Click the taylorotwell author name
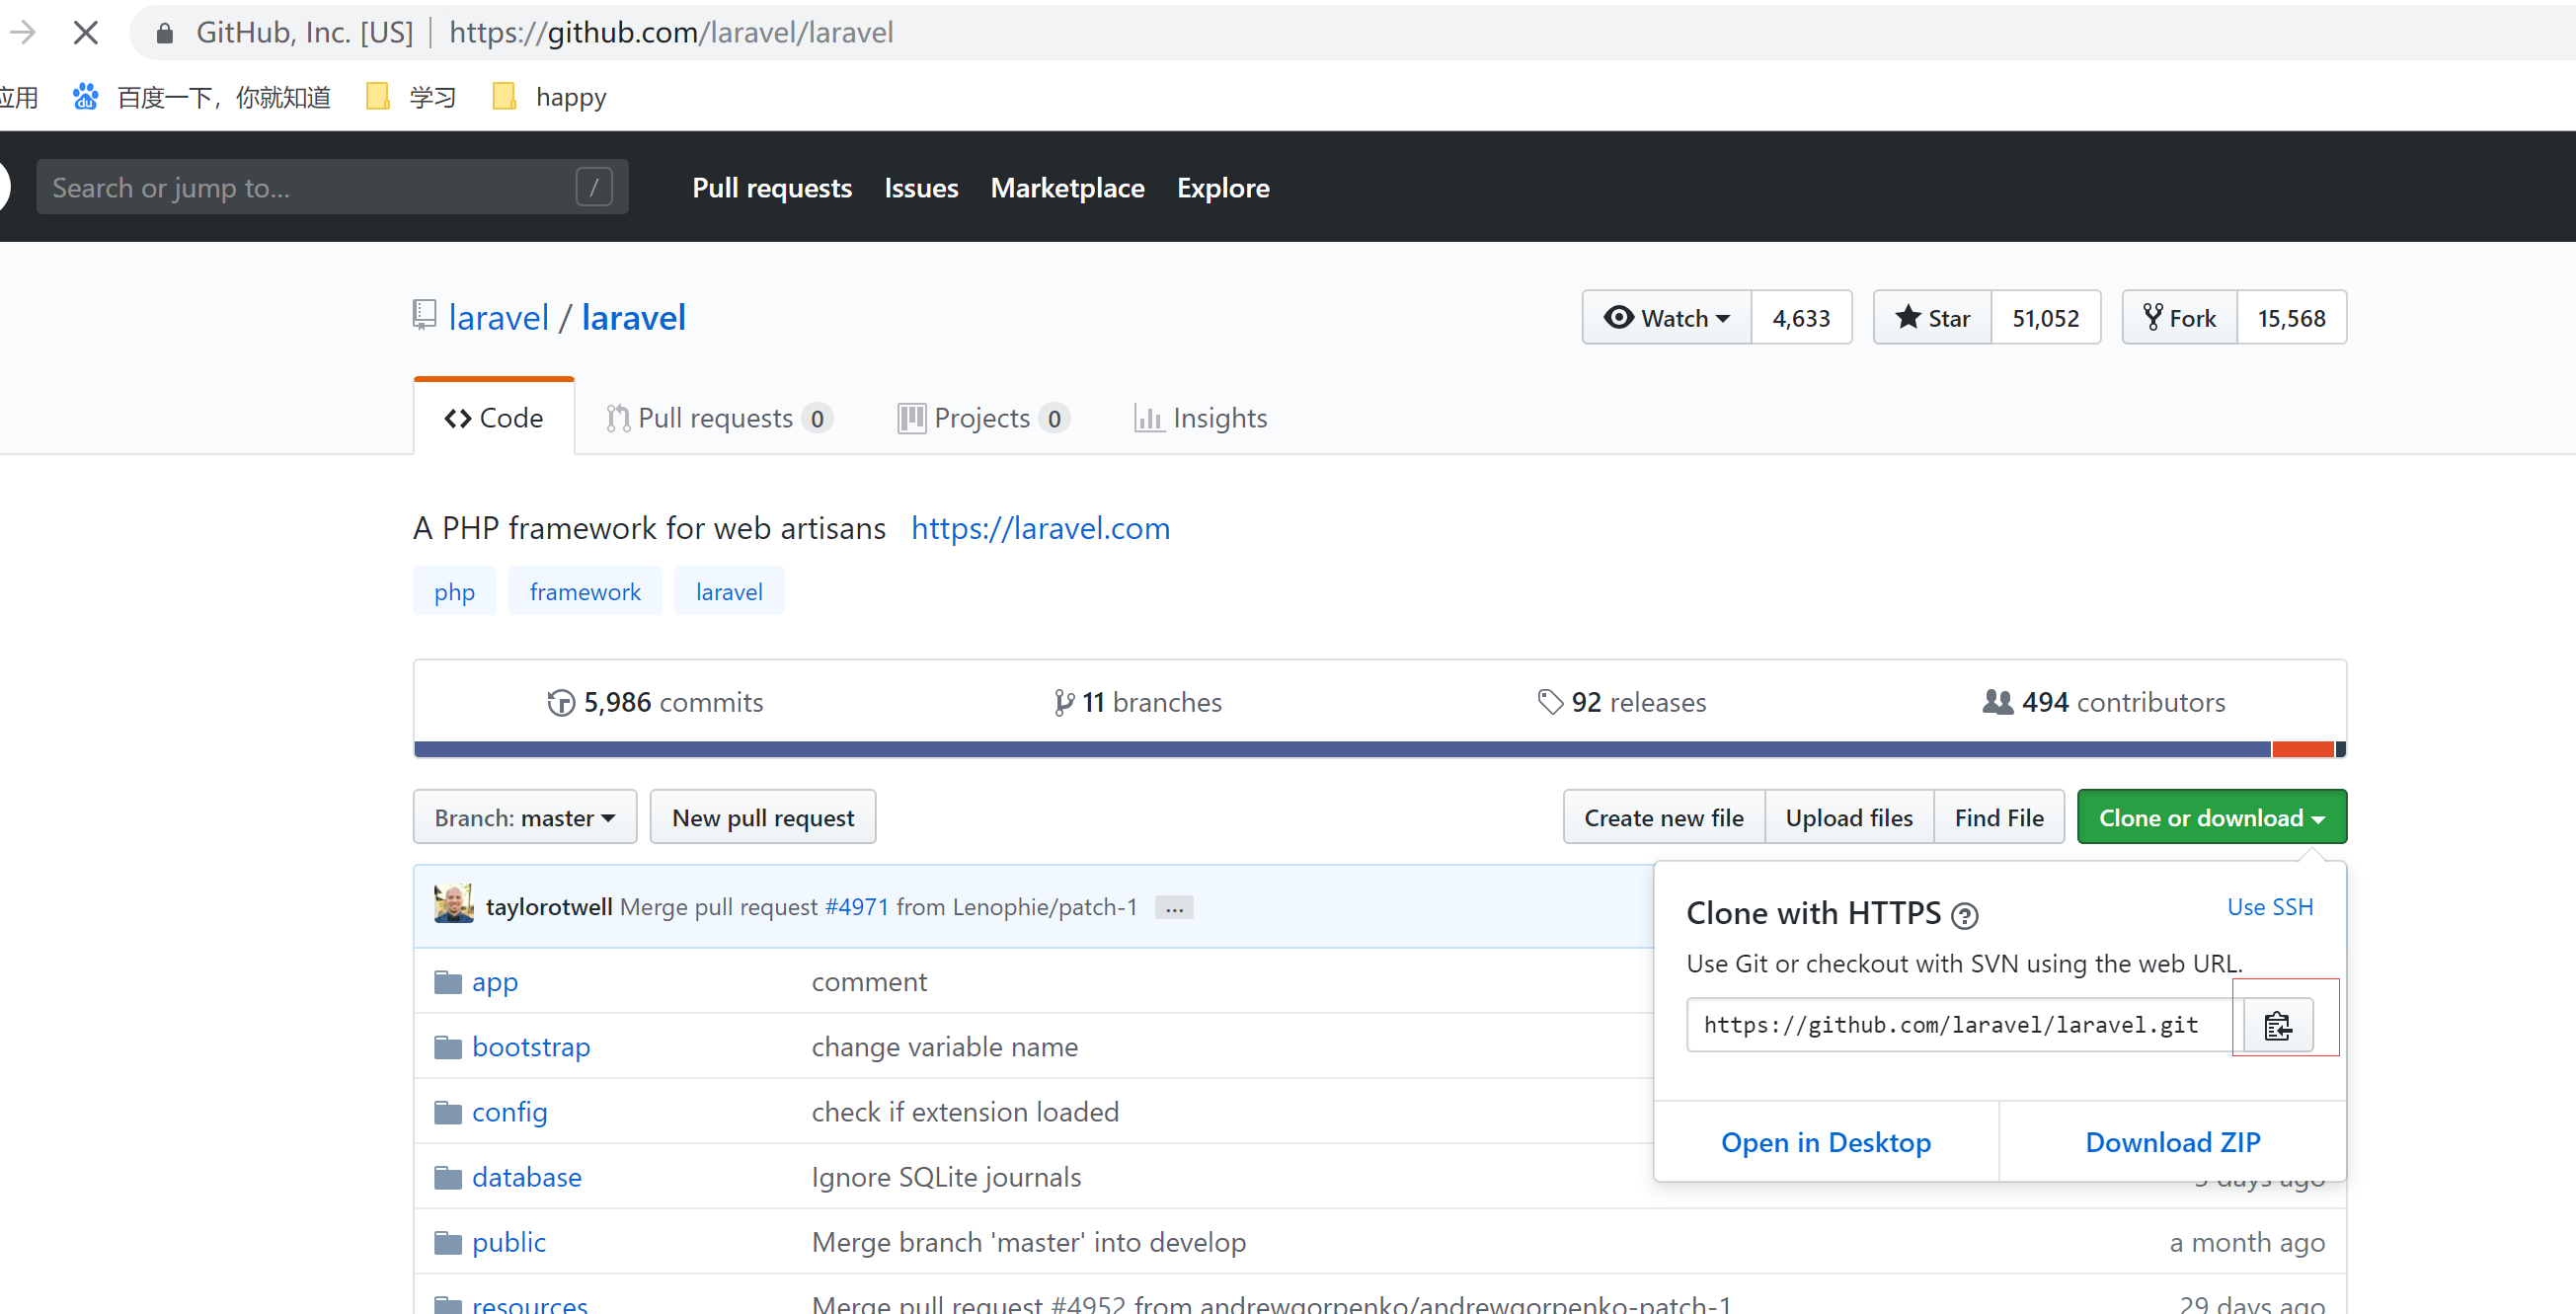Screen dimensions: 2576x1314 (549, 907)
